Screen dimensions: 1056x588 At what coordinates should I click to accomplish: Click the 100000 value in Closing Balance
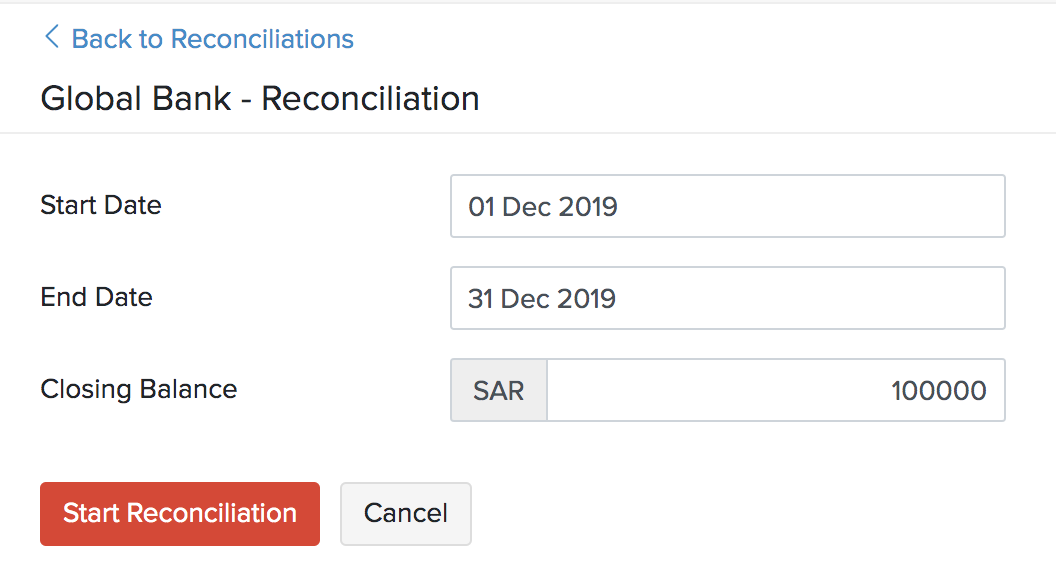coord(938,390)
